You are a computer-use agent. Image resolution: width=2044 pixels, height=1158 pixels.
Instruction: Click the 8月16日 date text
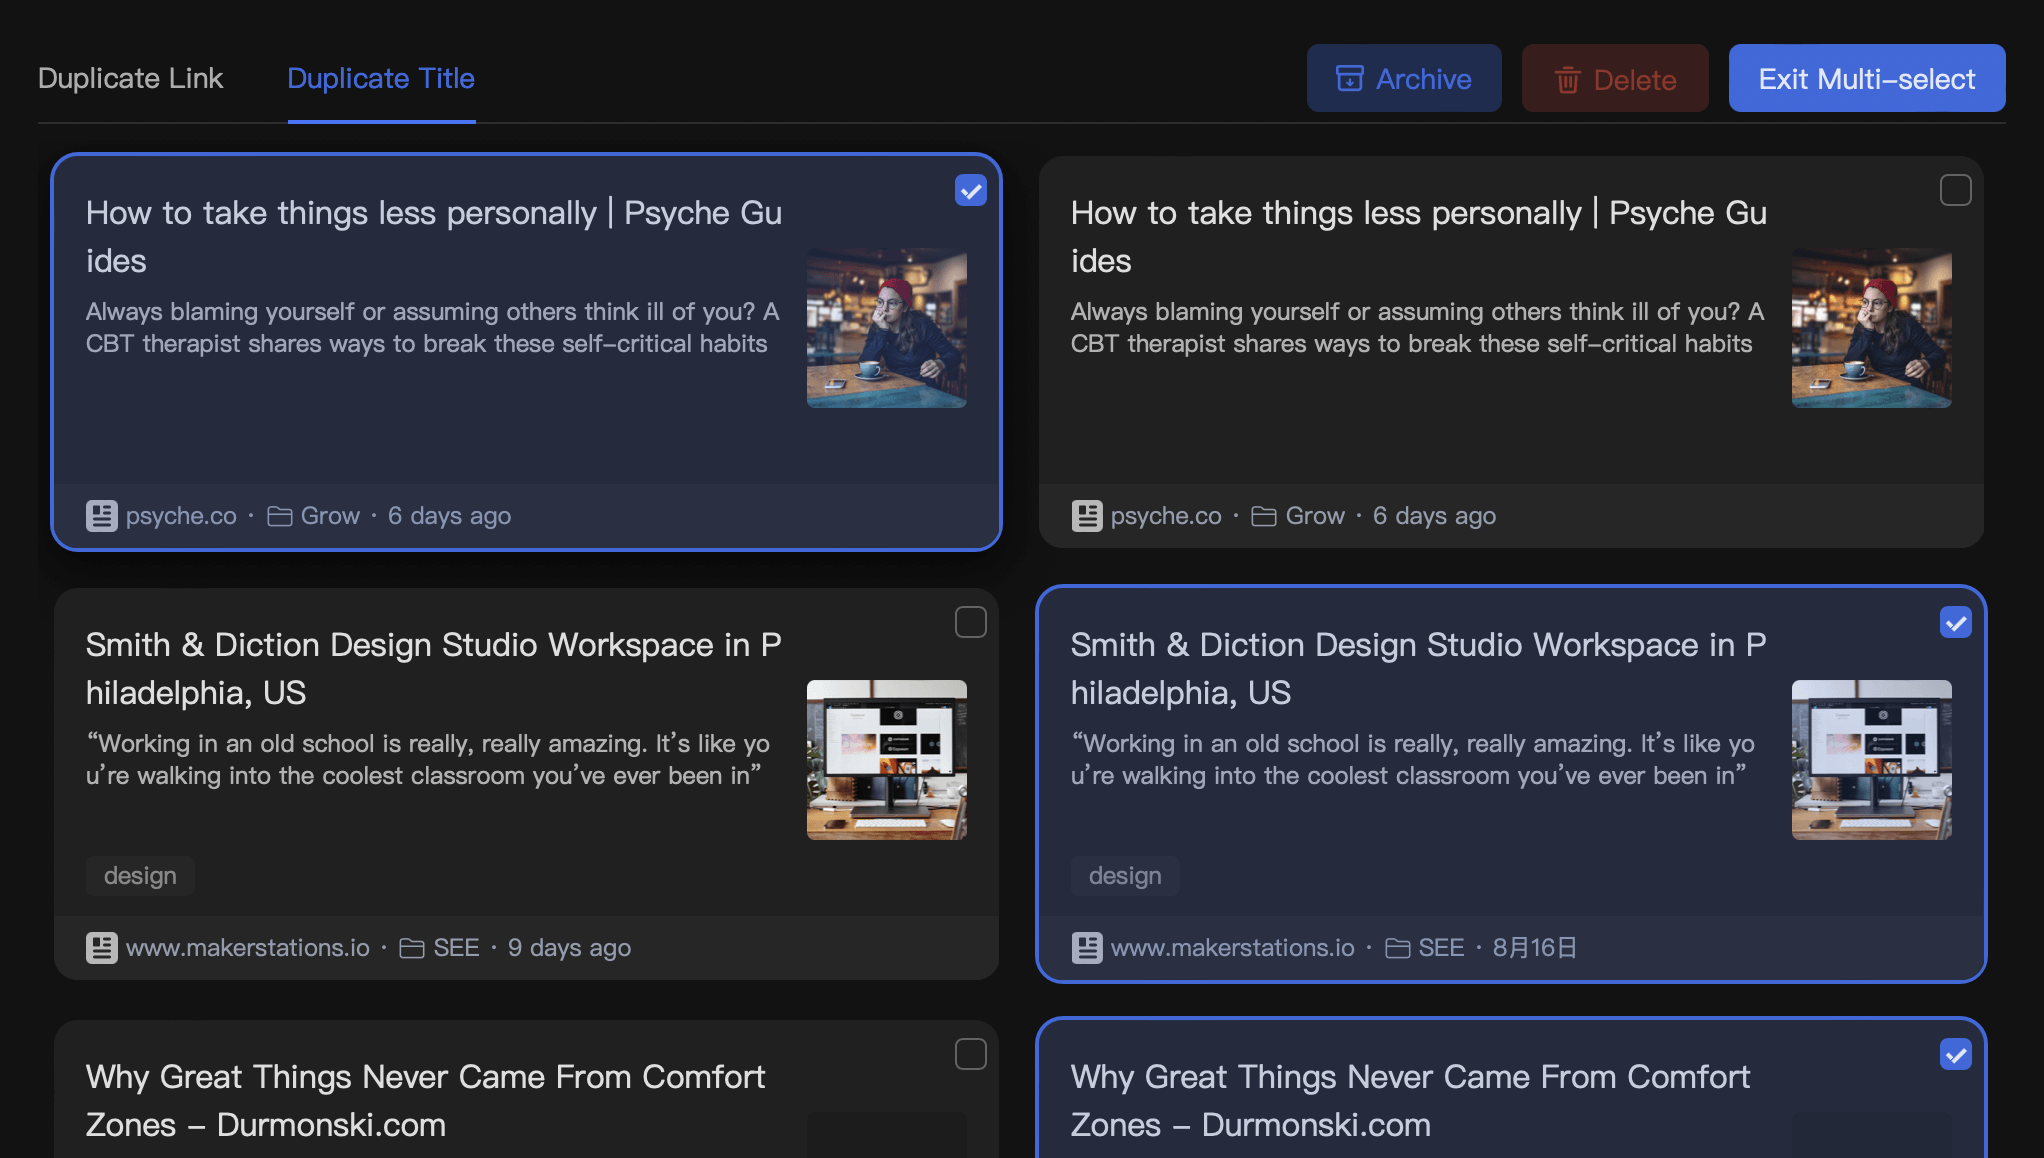[x=1535, y=948]
